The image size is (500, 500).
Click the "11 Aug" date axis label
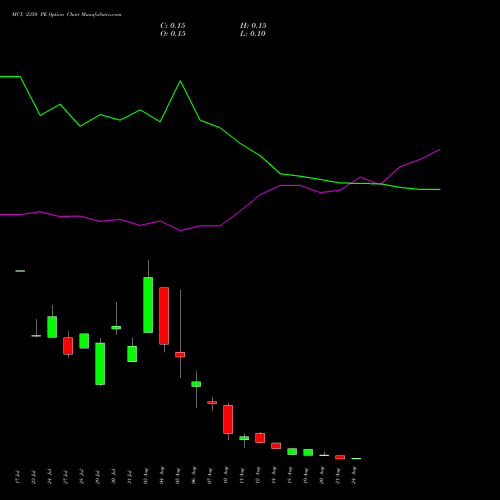click(242, 476)
